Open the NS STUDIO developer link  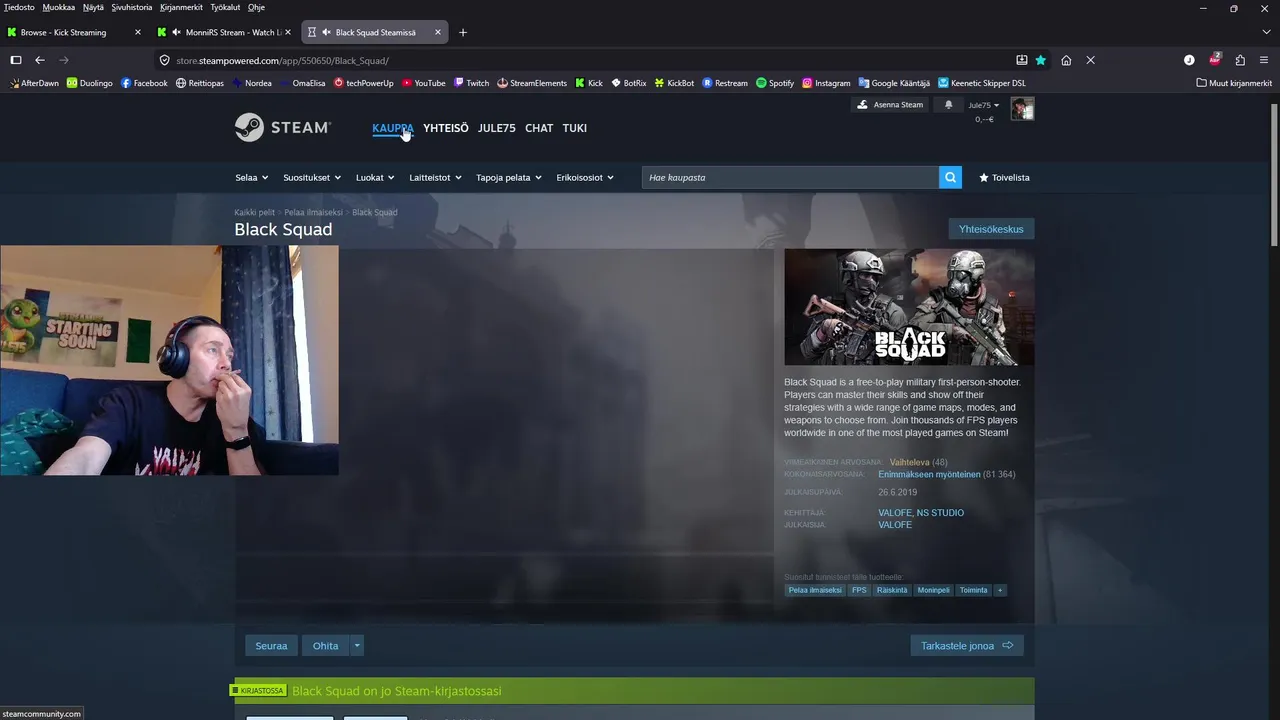(940, 513)
